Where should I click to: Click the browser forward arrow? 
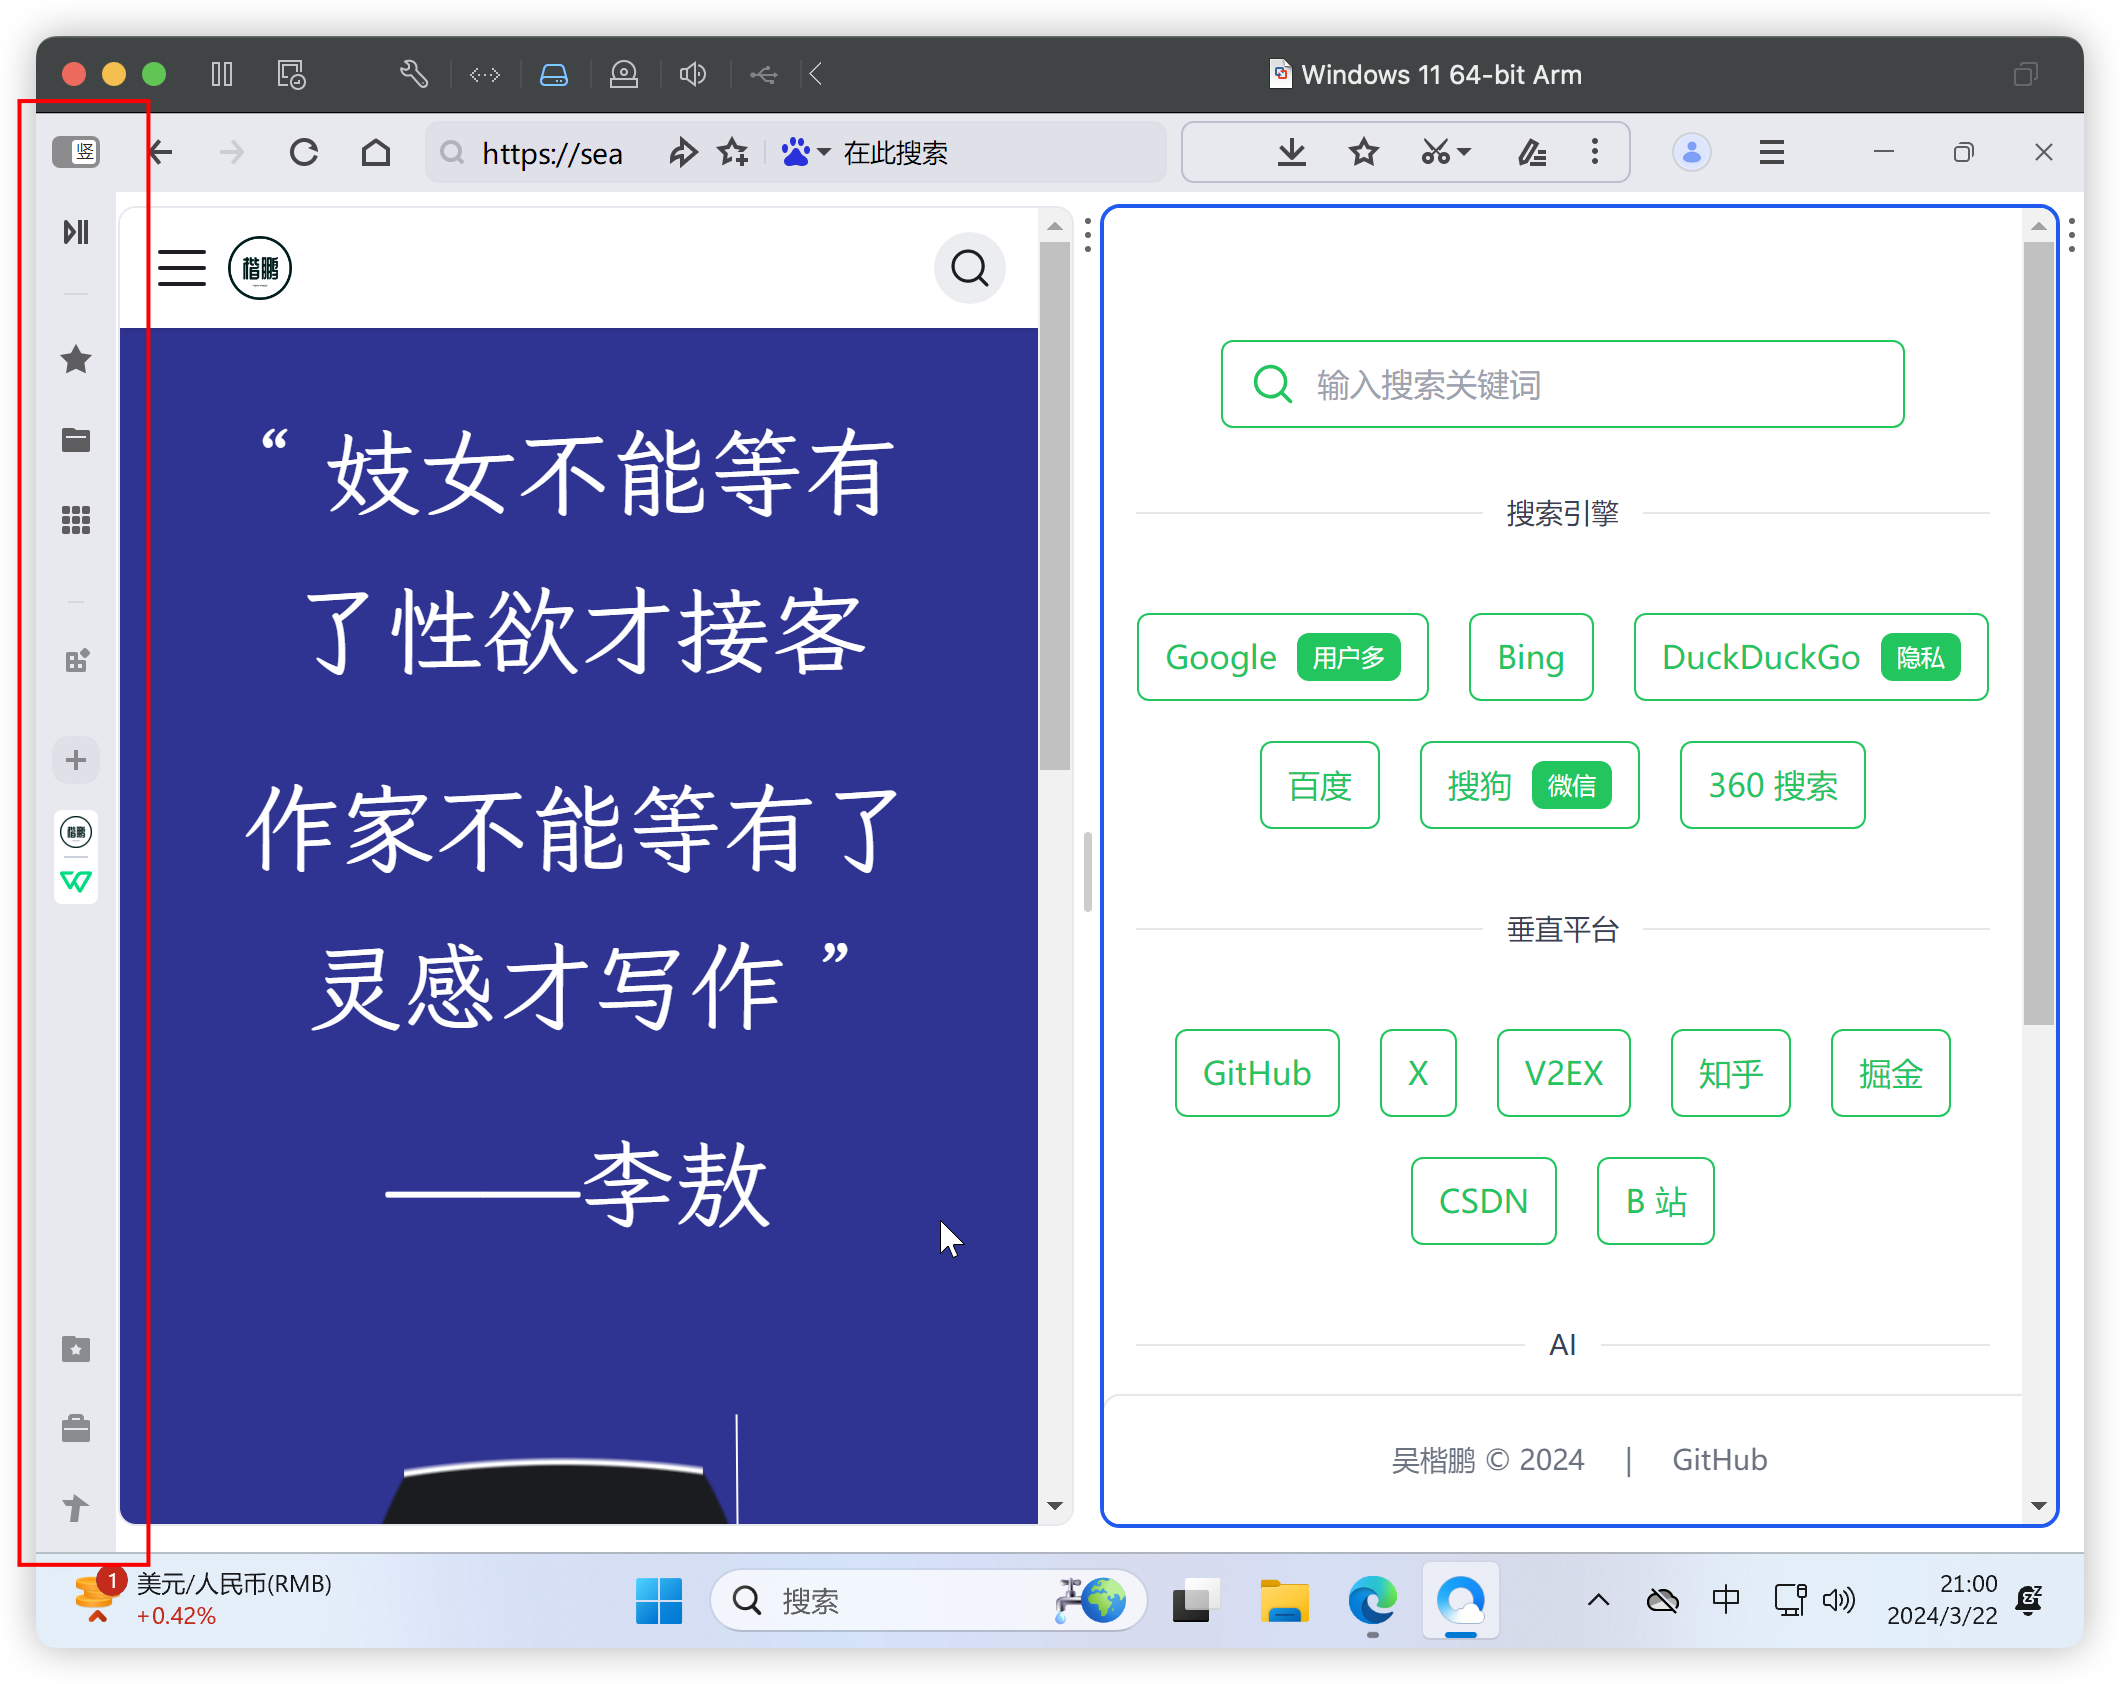pyautogui.click(x=231, y=152)
